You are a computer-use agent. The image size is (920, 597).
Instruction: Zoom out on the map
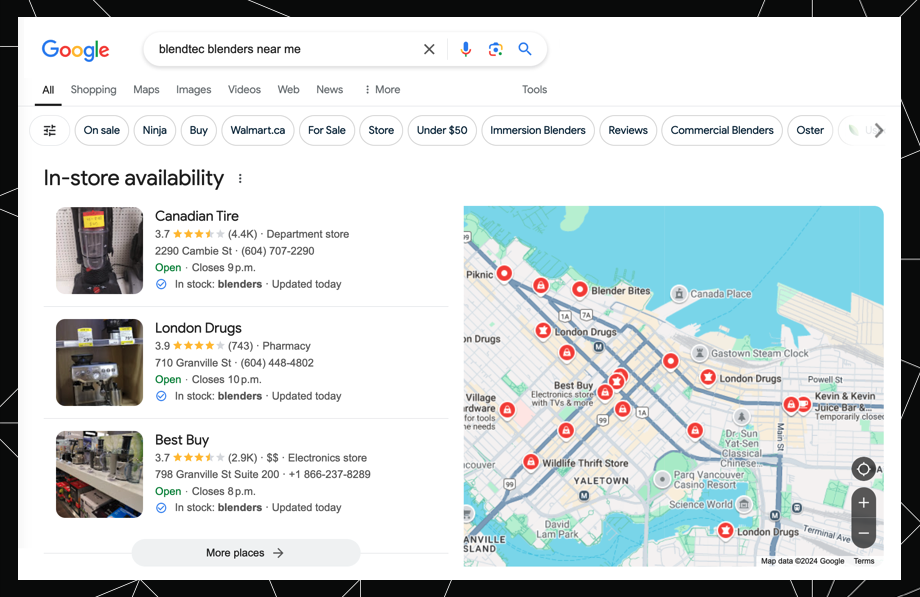click(x=863, y=533)
